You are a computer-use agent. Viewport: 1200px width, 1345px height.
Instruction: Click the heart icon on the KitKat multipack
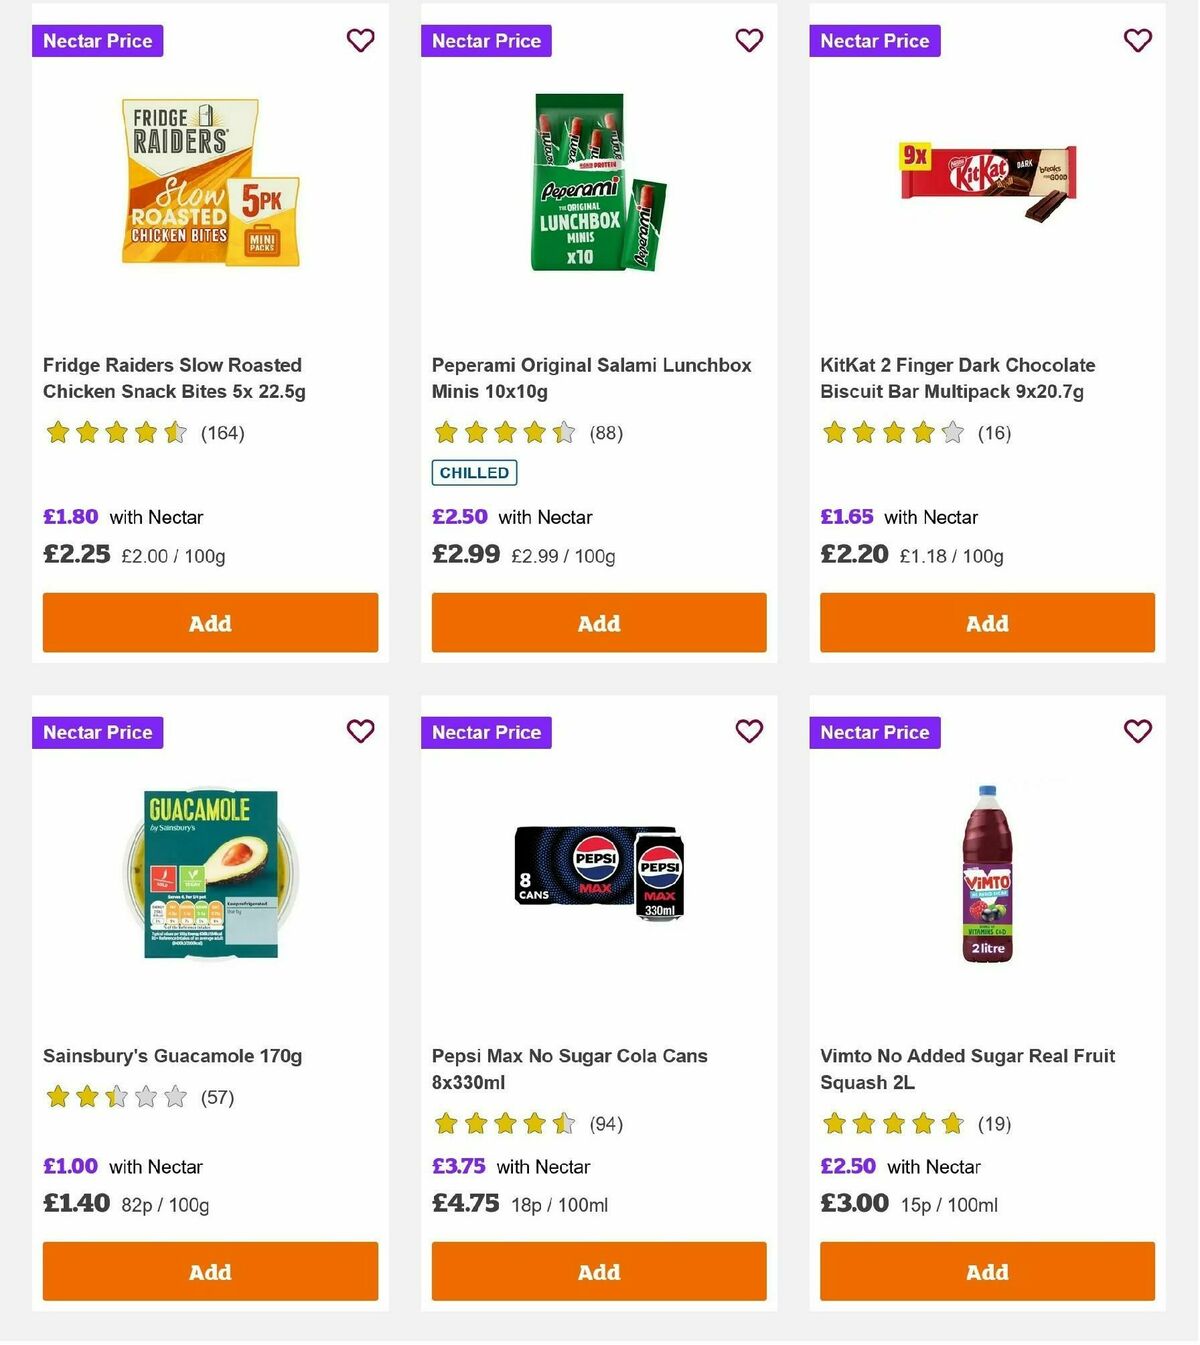(1137, 40)
